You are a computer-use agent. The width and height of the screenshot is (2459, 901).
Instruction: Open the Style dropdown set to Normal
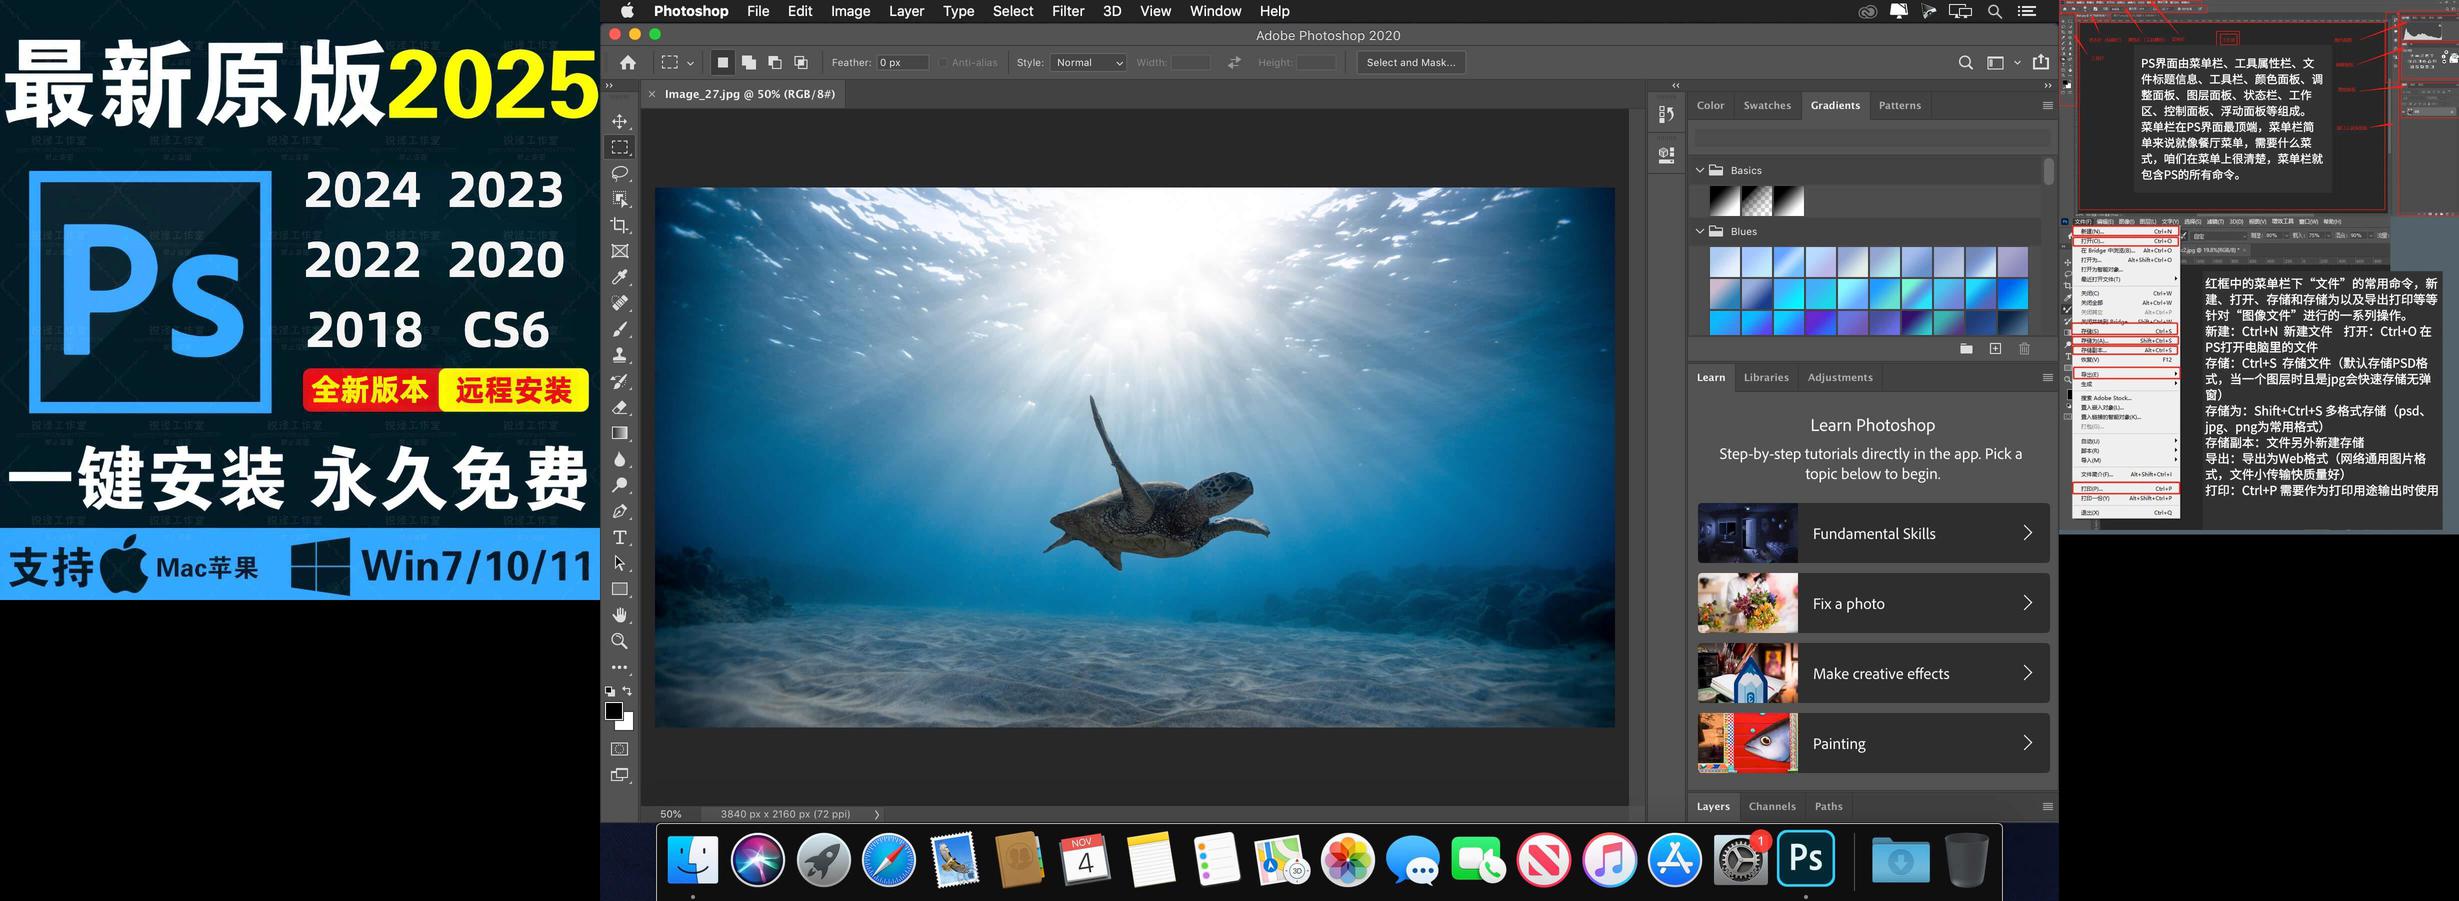pos(1088,63)
